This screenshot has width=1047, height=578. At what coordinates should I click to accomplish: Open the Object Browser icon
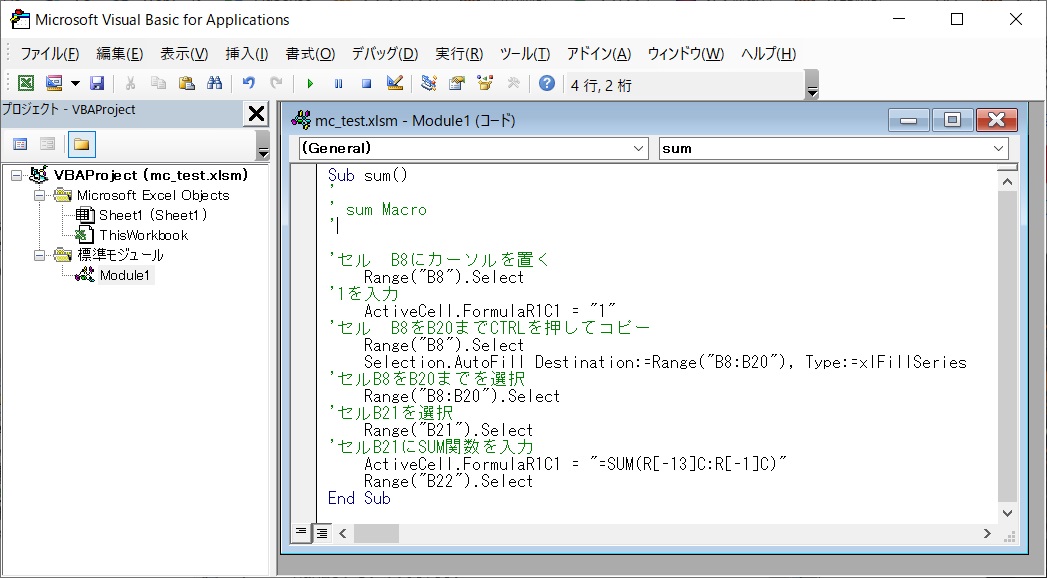coord(485,83)
